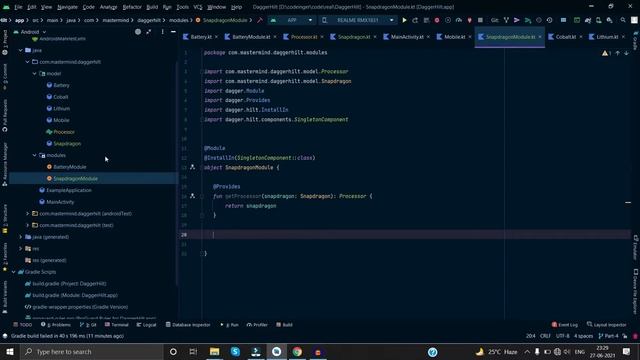Open the SDK Manager icon in toolbar
This screenshot has width=640, height=360.
tap(609, 20)
